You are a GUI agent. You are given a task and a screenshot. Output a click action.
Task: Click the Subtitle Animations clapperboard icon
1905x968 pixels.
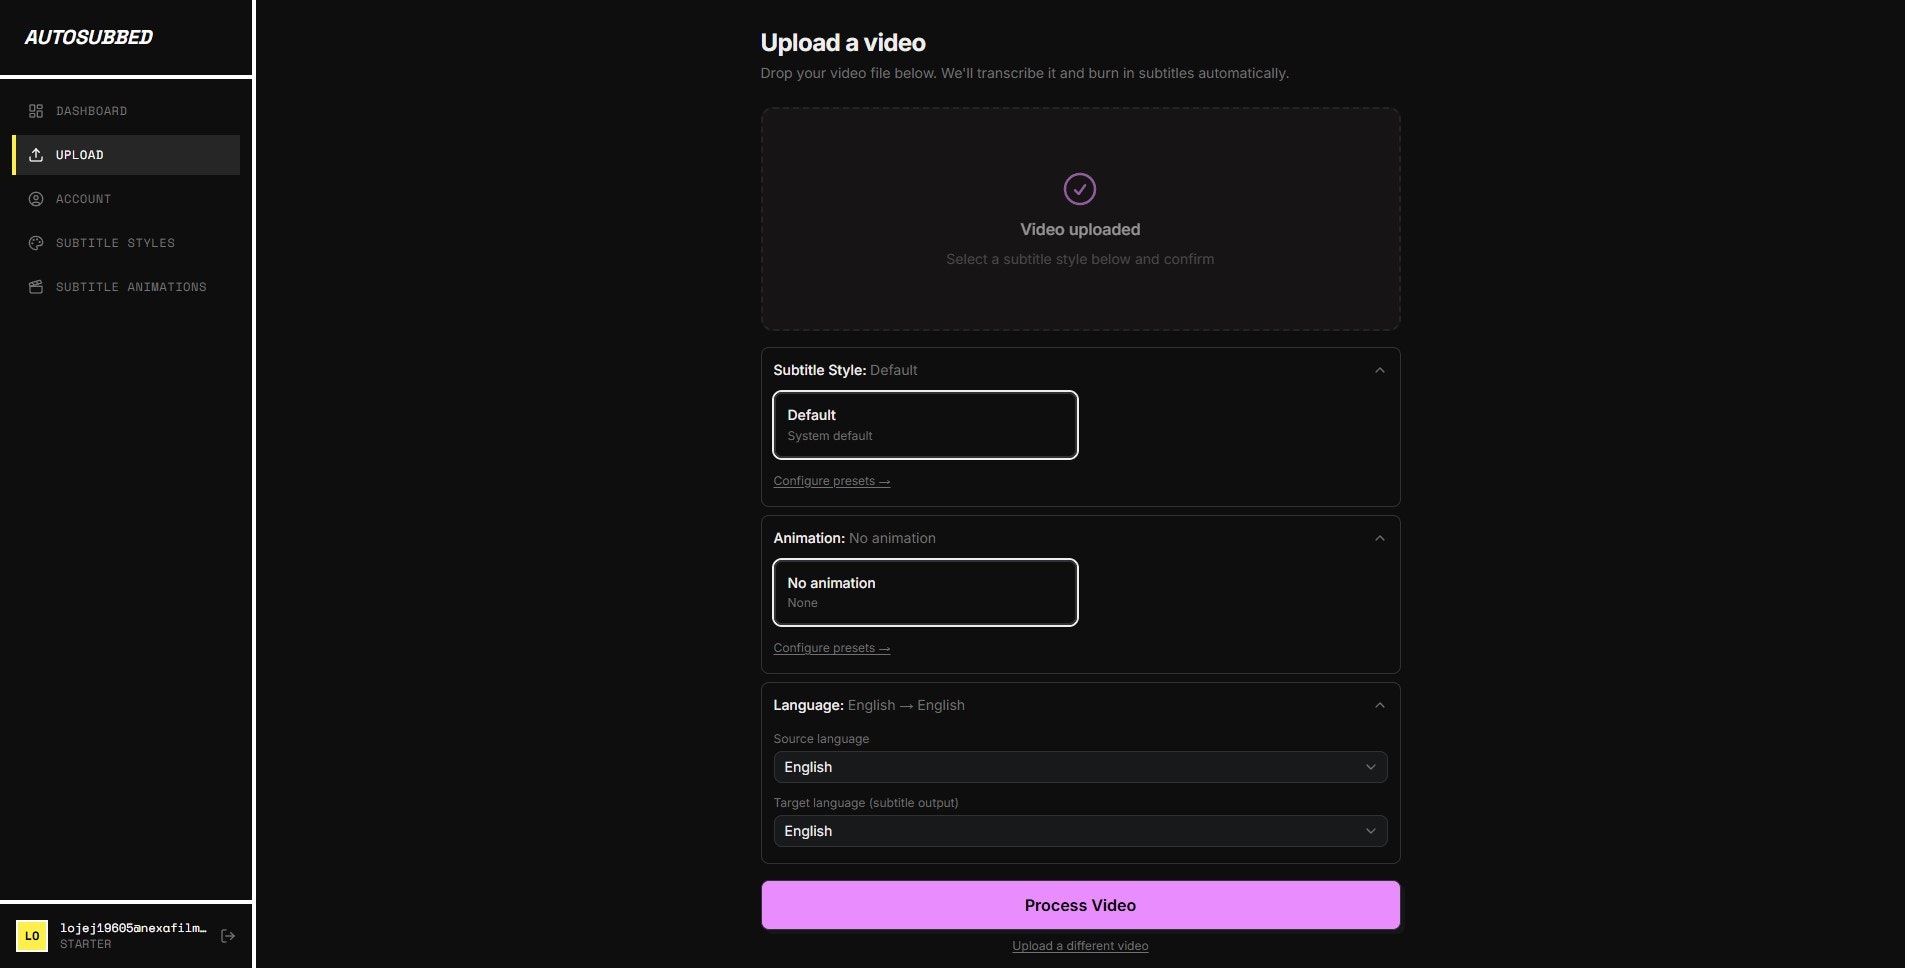(x=36, y=287)
